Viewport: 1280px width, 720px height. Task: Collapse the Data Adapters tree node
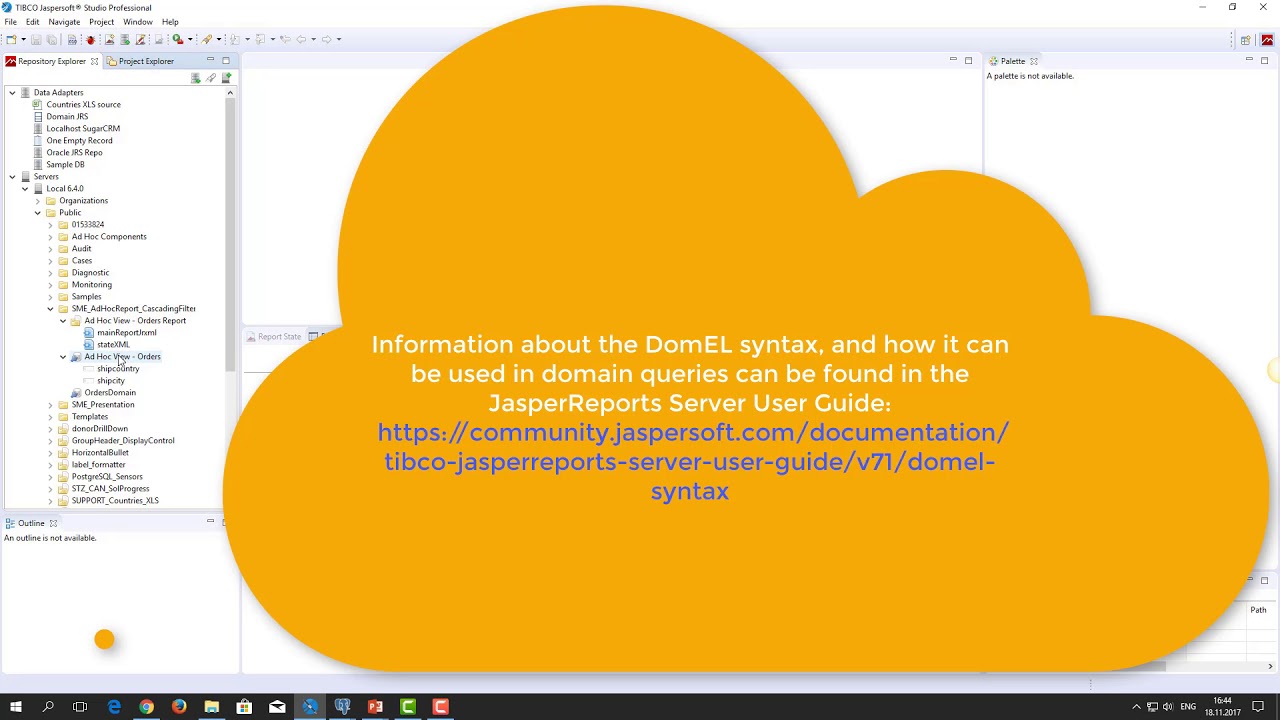[12, 92]
